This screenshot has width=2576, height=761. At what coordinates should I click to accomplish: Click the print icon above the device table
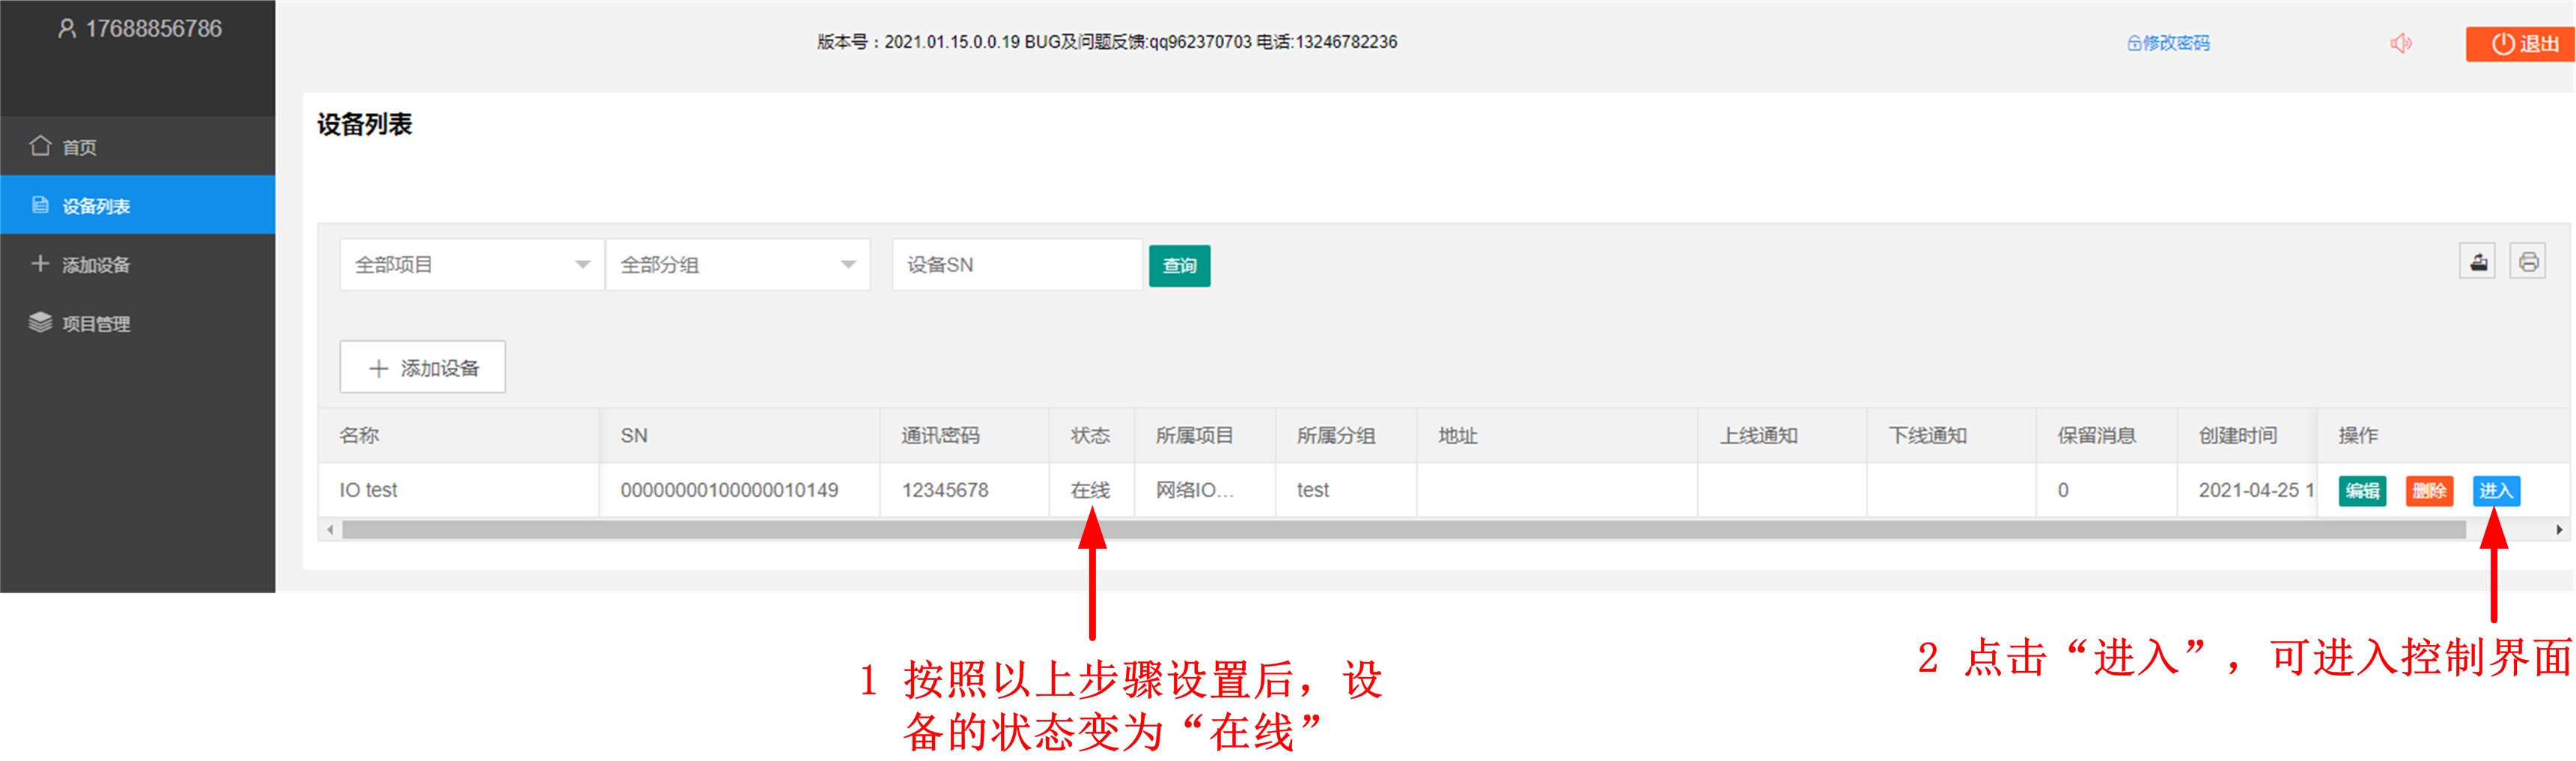coord(2529,260)
